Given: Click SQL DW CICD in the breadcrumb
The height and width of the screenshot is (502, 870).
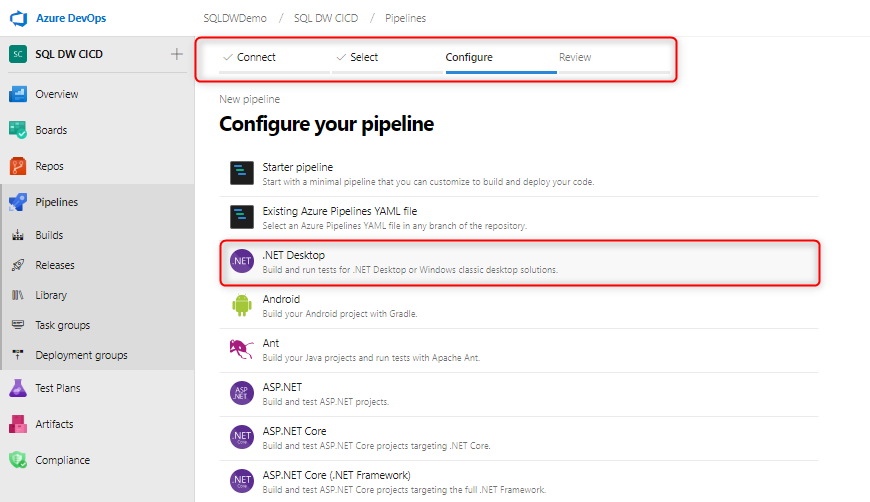Looking at the screenshot, I should [x=326, y=18].
